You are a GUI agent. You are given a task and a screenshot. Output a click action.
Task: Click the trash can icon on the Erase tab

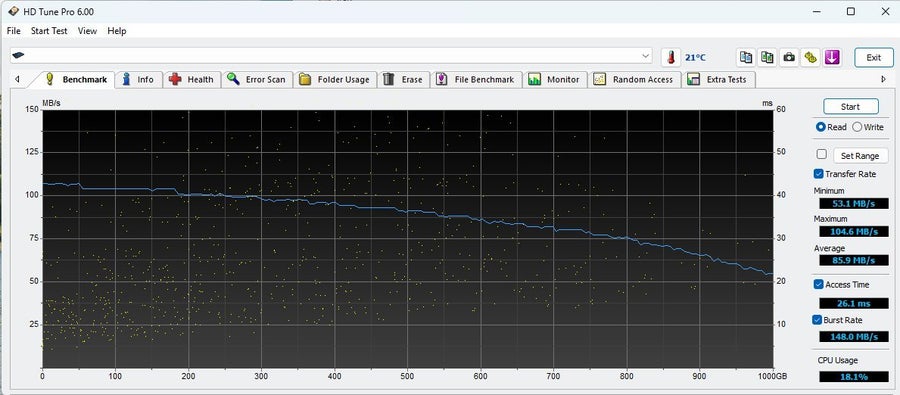389,79
